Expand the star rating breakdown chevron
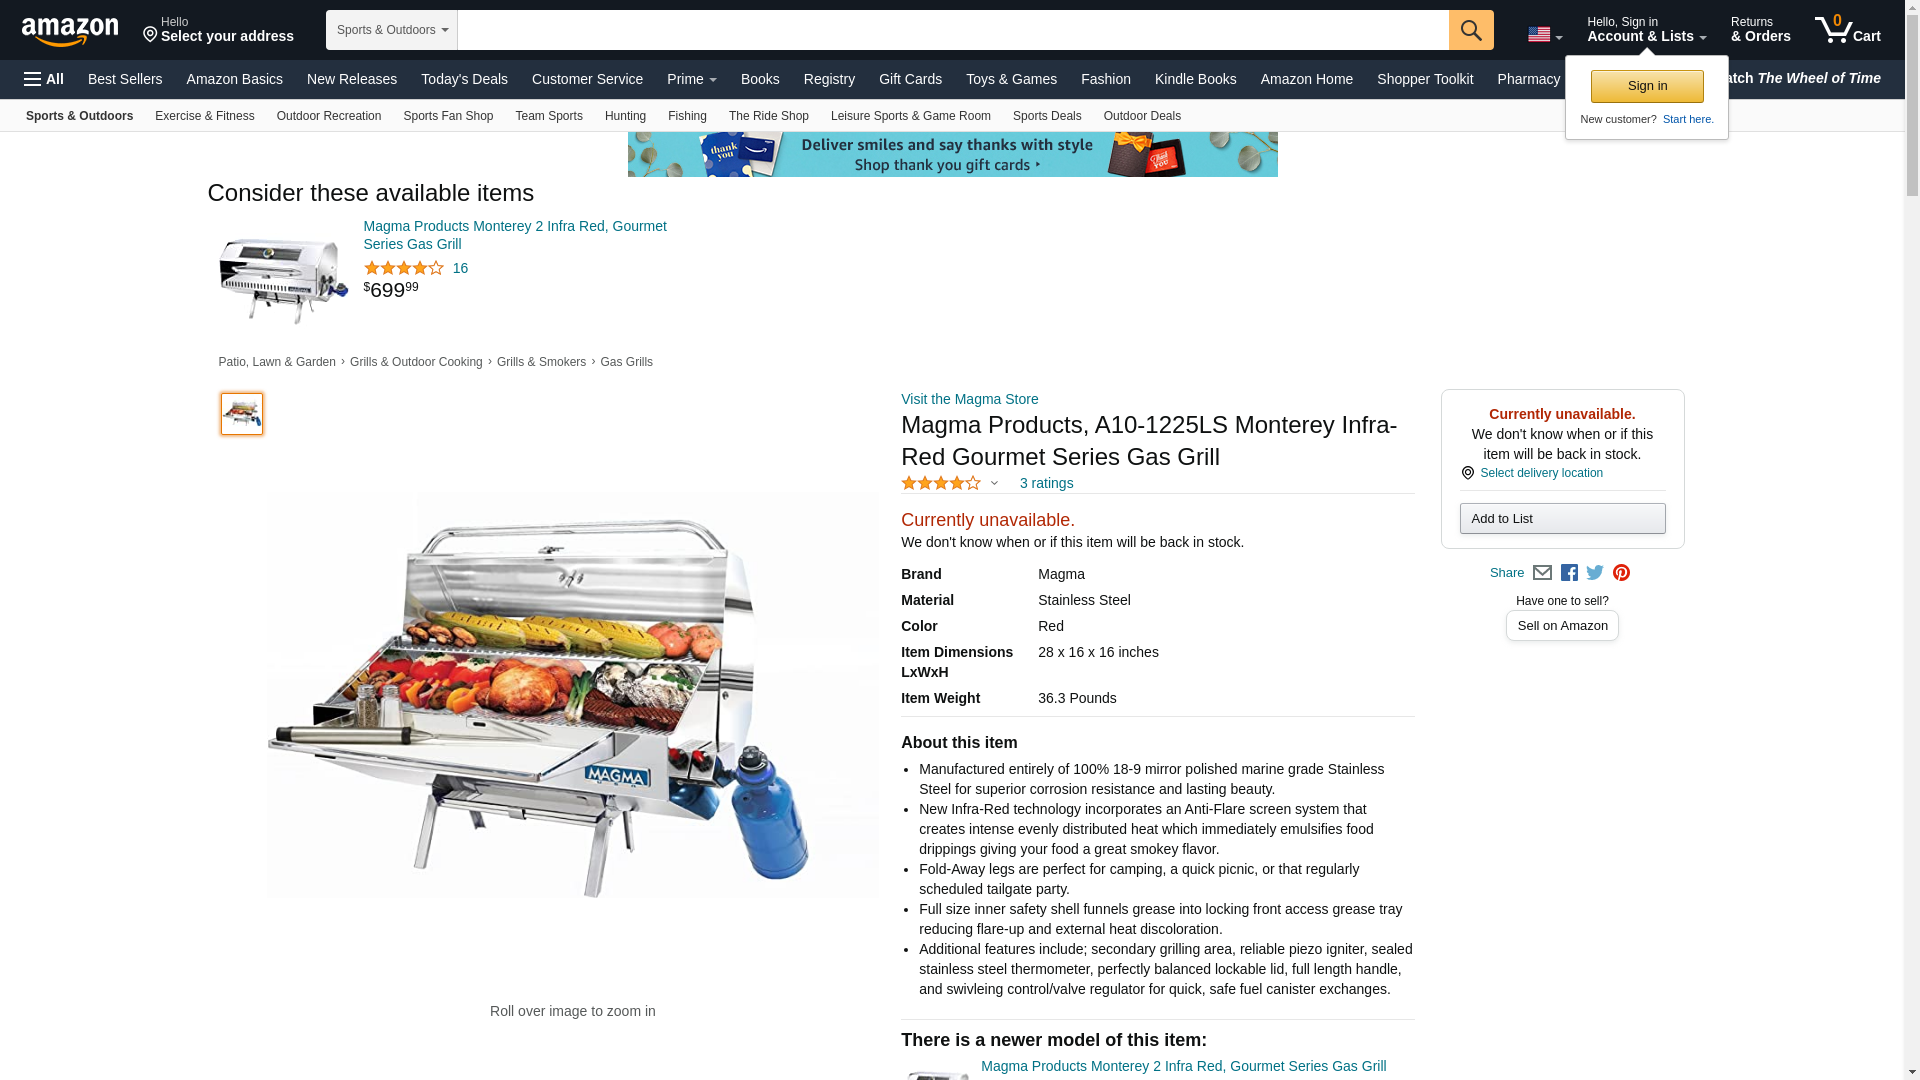 994,483
